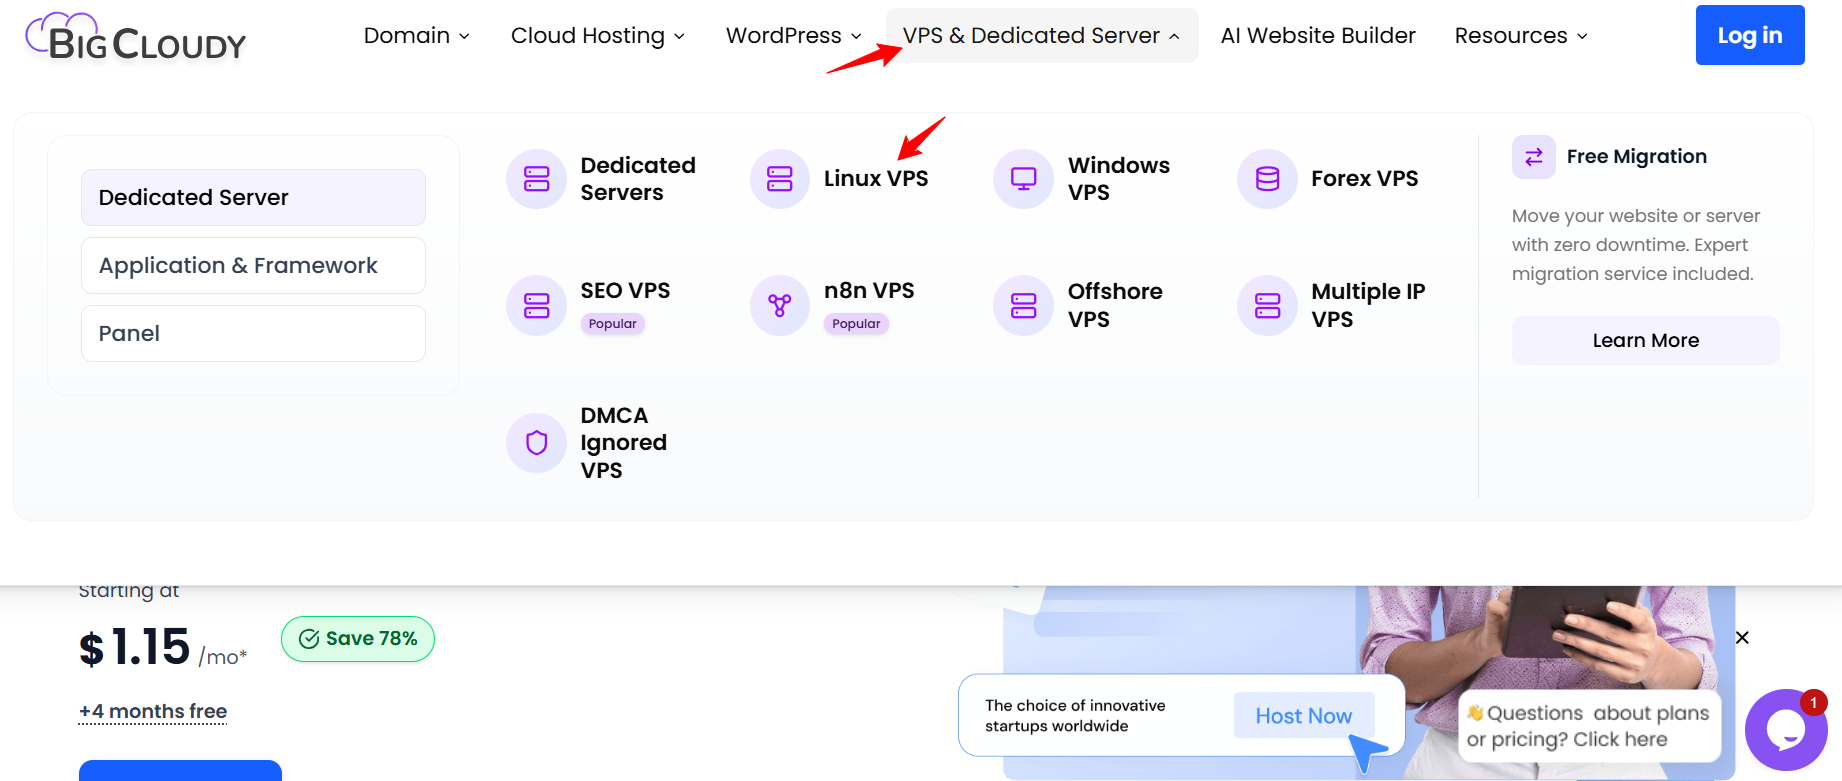This screenshot has height=781, width=1842.
Task: Open the Forex VPS link
Action: click(x=1365, y=179)
